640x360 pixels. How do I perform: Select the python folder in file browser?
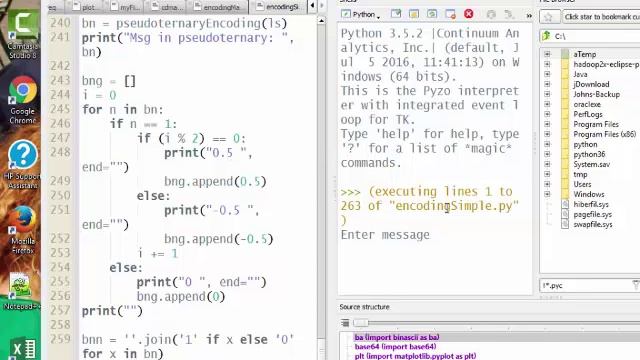click(585, 144)
